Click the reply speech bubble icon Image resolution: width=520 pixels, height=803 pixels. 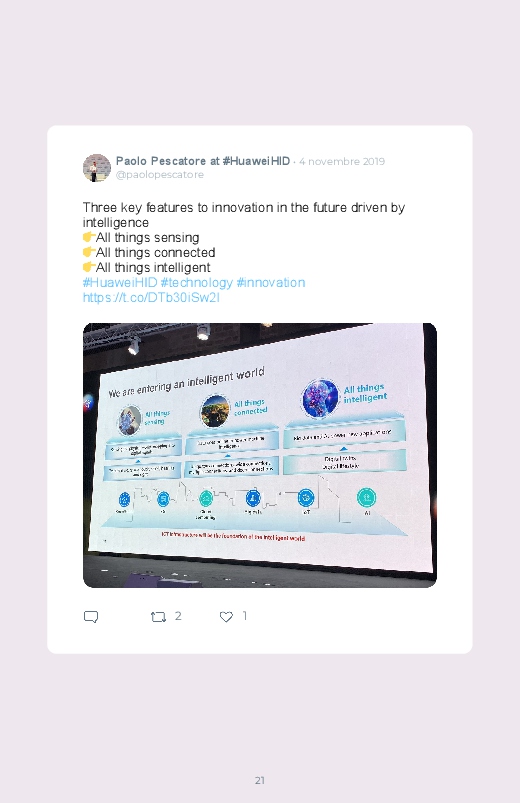coord(91,617)
